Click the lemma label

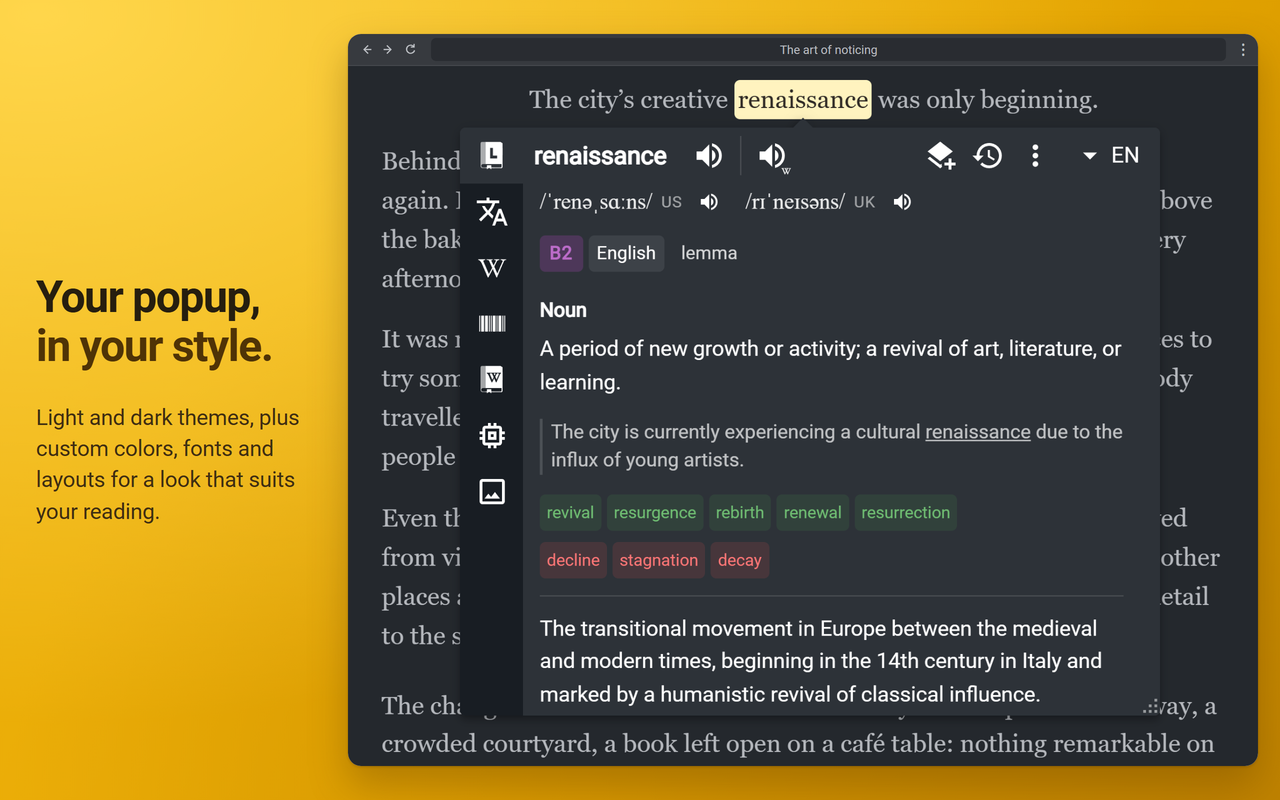point(709,253)
